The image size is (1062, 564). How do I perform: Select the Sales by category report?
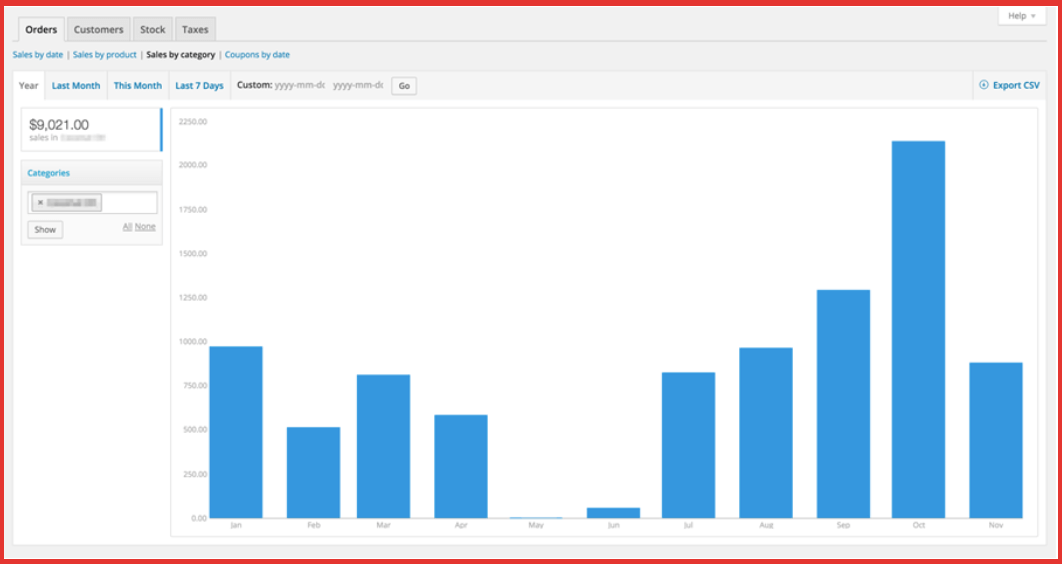click(x=181, y=55)
